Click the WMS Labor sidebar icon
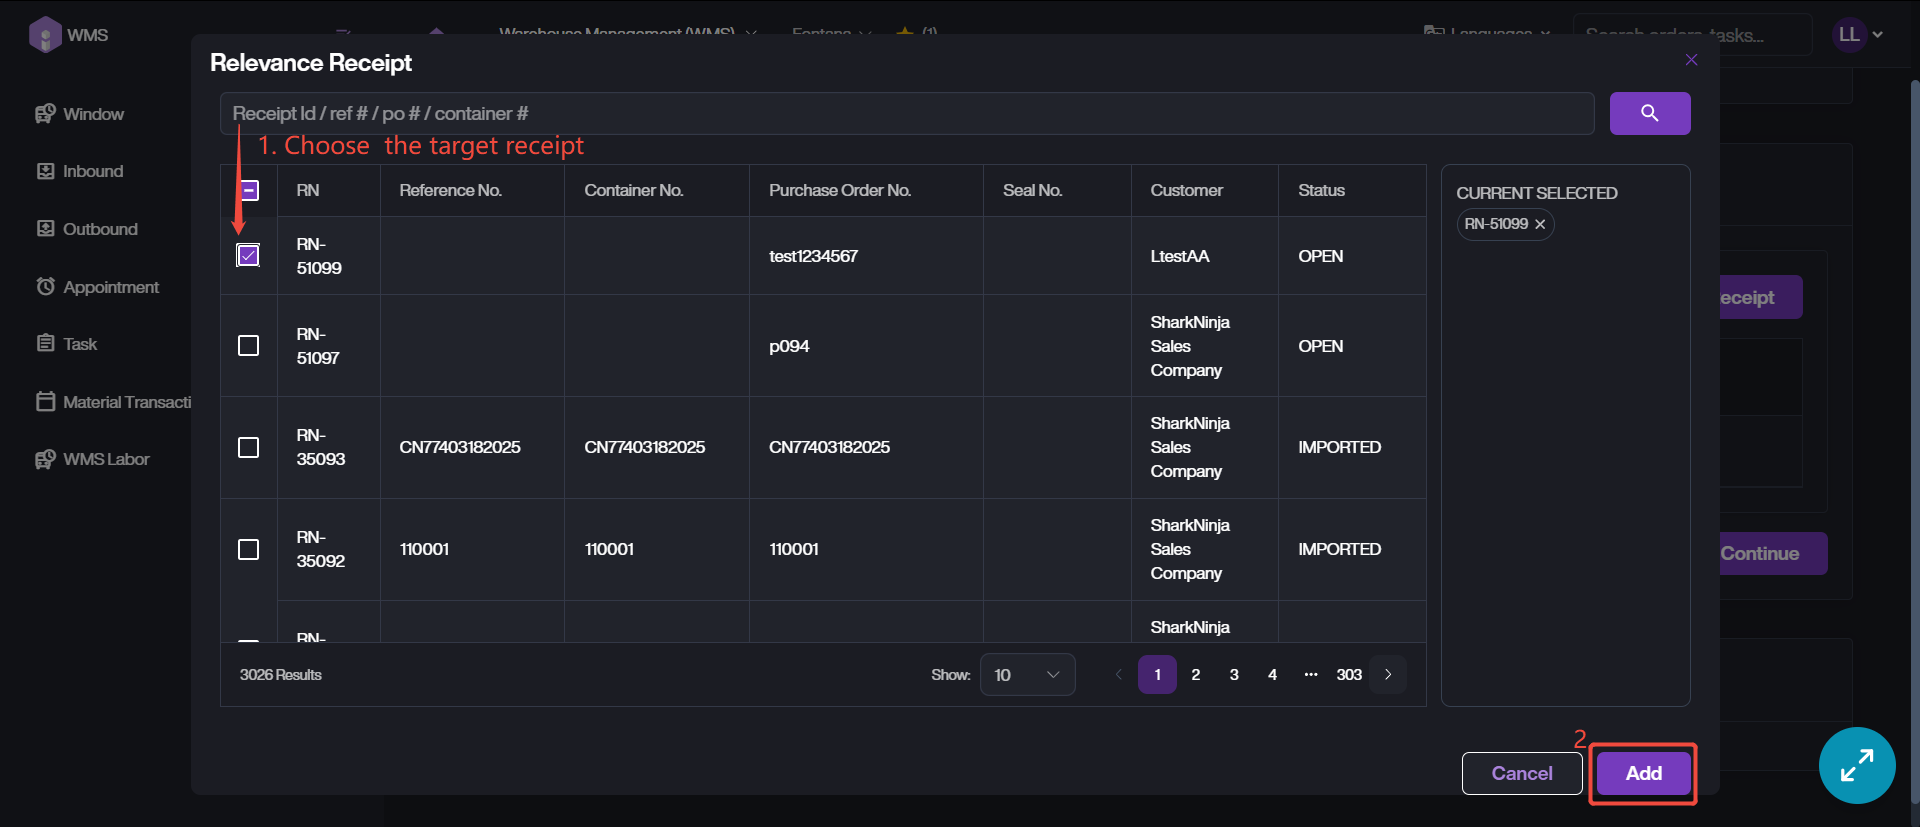The height and width of the screenshot is (827, 1920). (45, 459)
